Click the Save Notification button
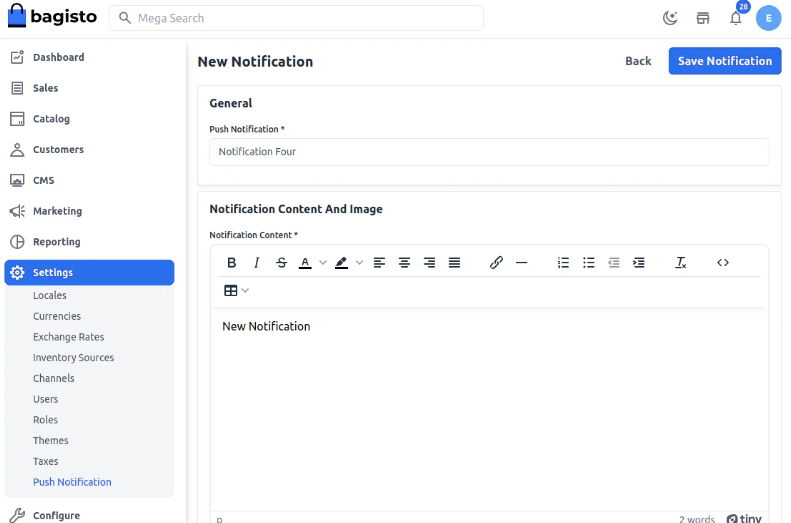The width and height of the screenshot is (791, 523). click(724, 61)
